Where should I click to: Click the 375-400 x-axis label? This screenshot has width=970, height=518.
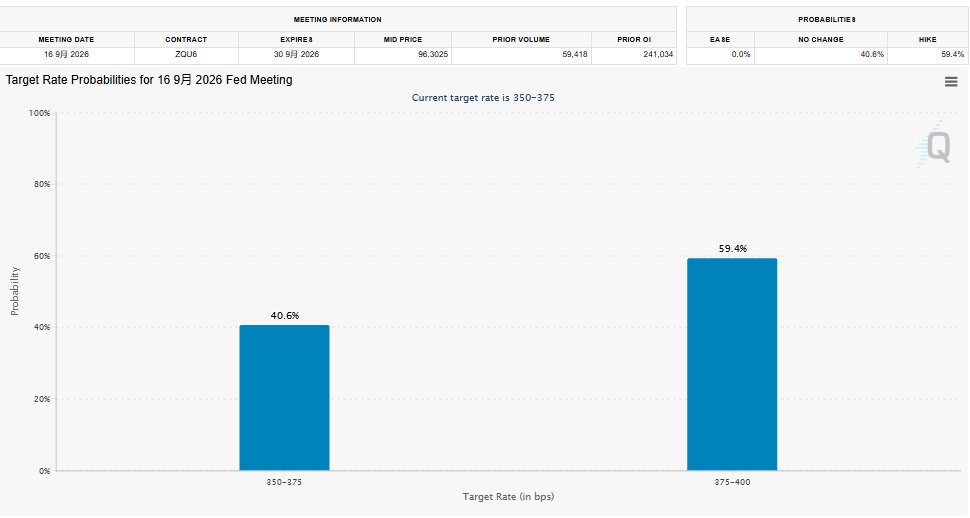(732, 482)
